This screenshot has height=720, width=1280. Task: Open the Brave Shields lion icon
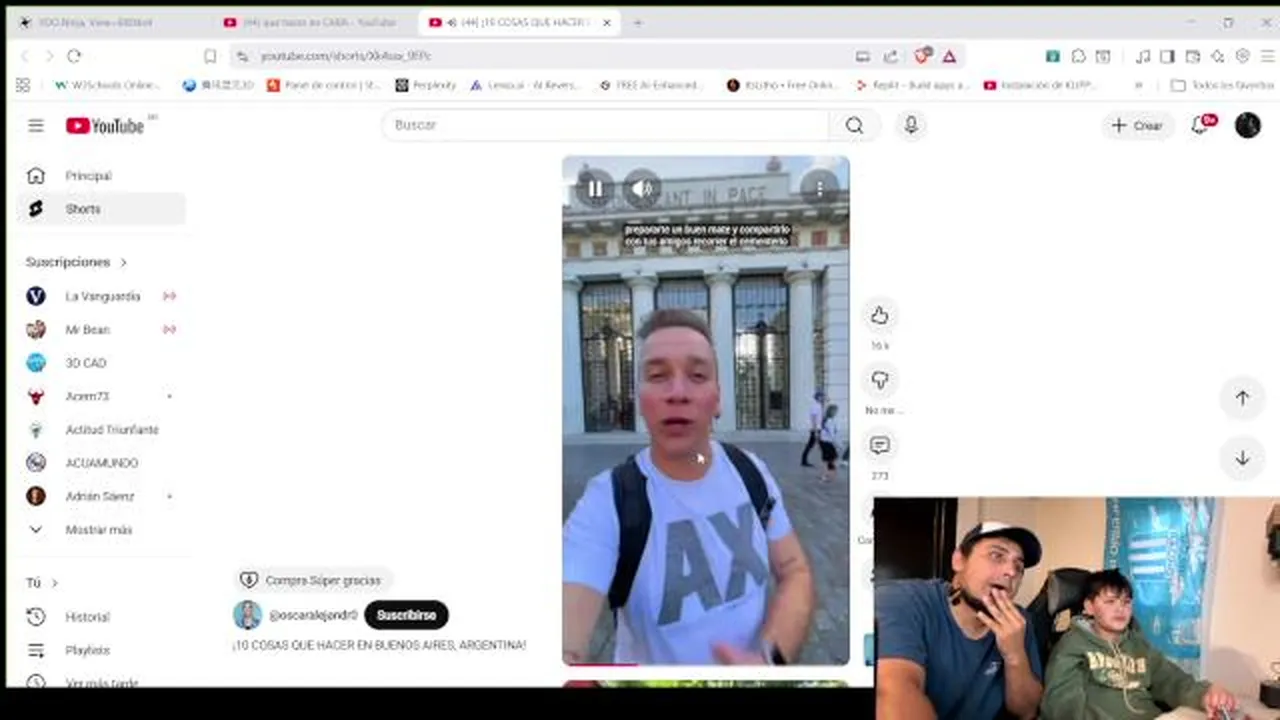click(923, 55)
